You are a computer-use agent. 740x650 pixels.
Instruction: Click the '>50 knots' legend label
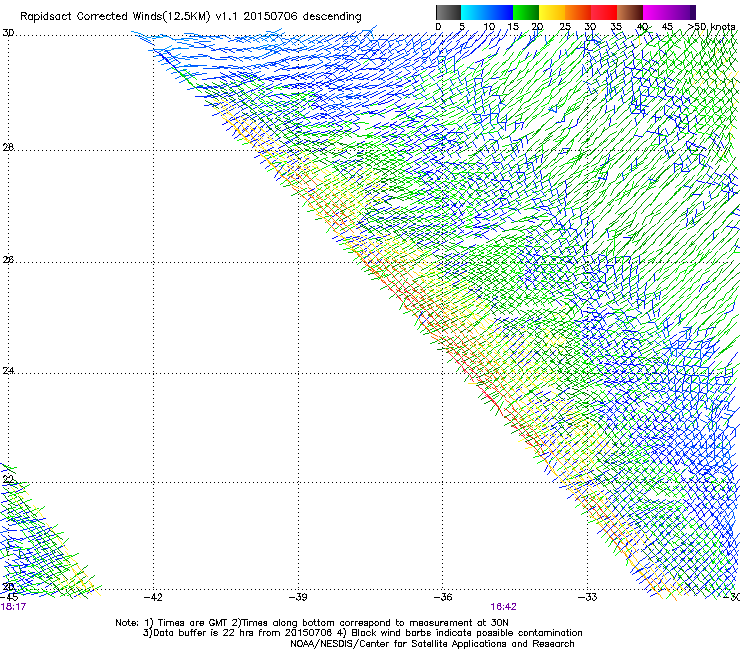tap(712, 26)
